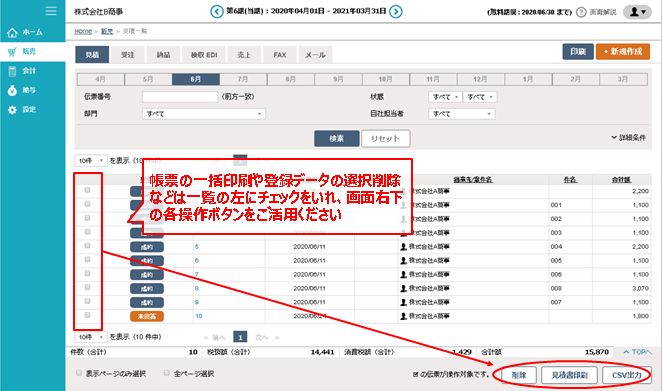Go to ホーム via house icon
Image resolution: width=662 pixels, height=391 pixels.
(12, 33)
